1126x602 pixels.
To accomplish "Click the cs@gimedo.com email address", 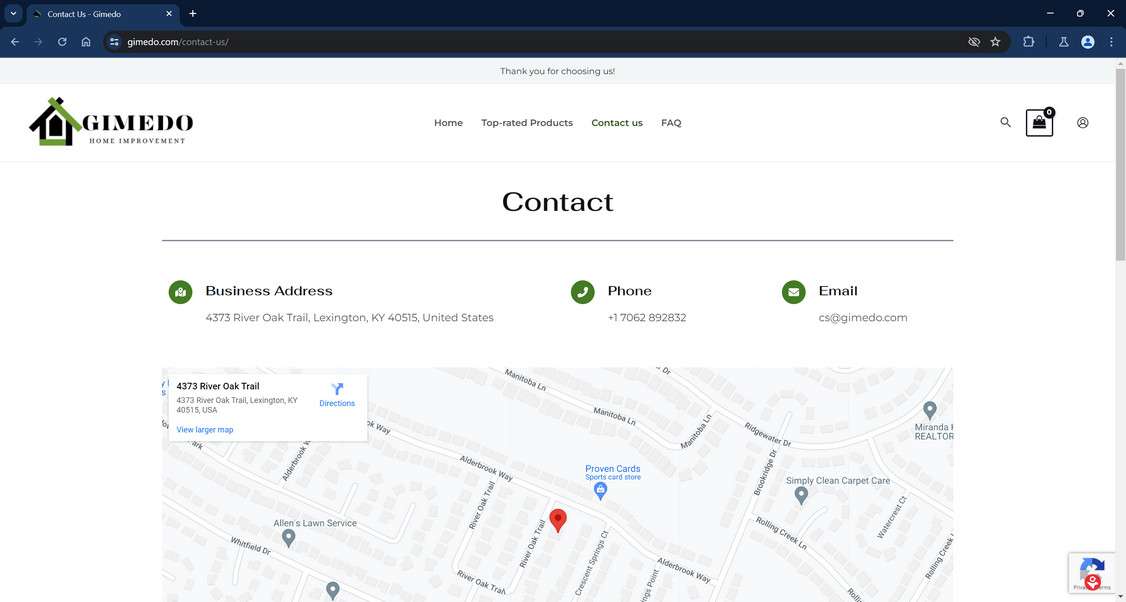I will [862, 318].
